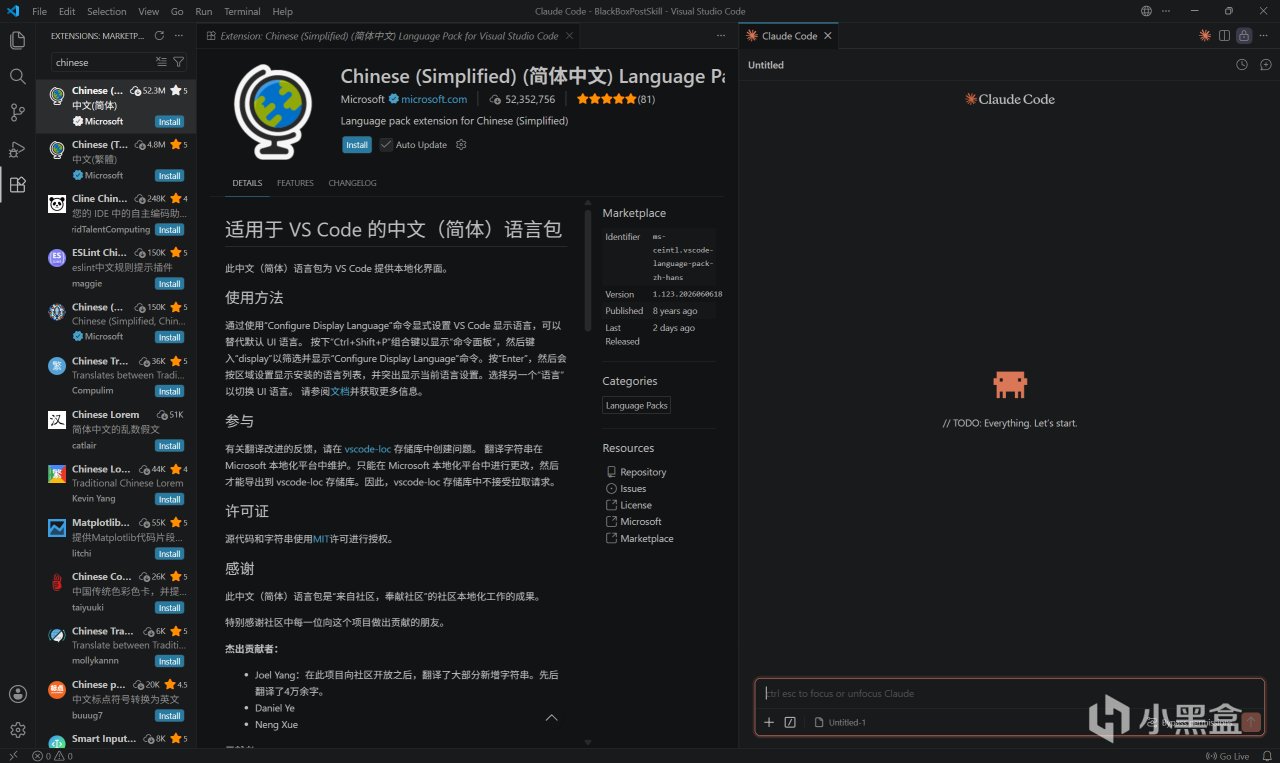Open Repository resource link
This screenshot has width=1280, height=763.
pos(643,472)
